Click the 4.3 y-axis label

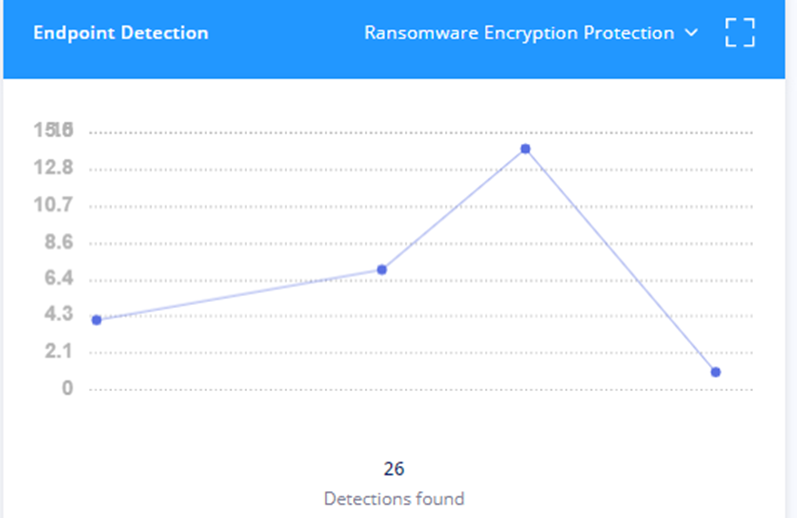pyautogui.click(x=59, y=314)
